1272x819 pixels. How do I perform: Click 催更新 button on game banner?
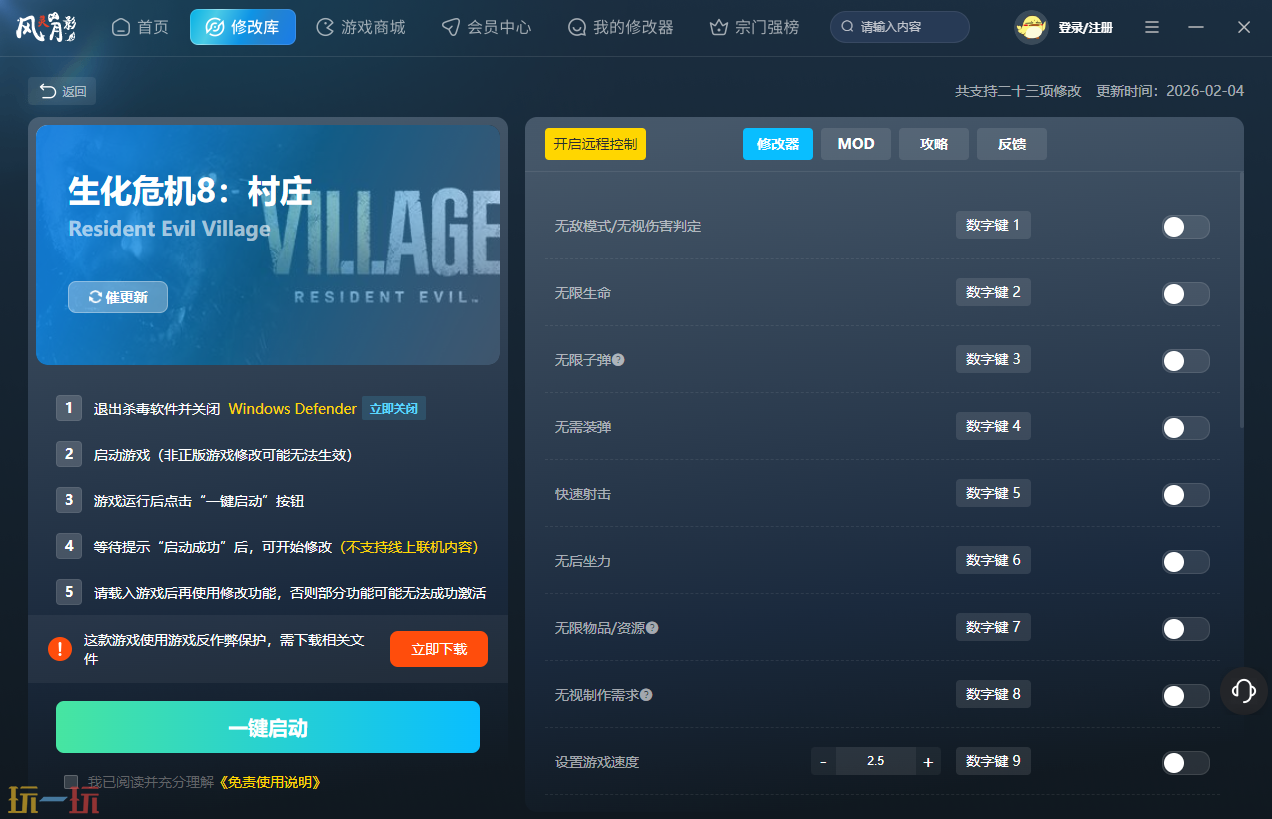tap(118, 297)
